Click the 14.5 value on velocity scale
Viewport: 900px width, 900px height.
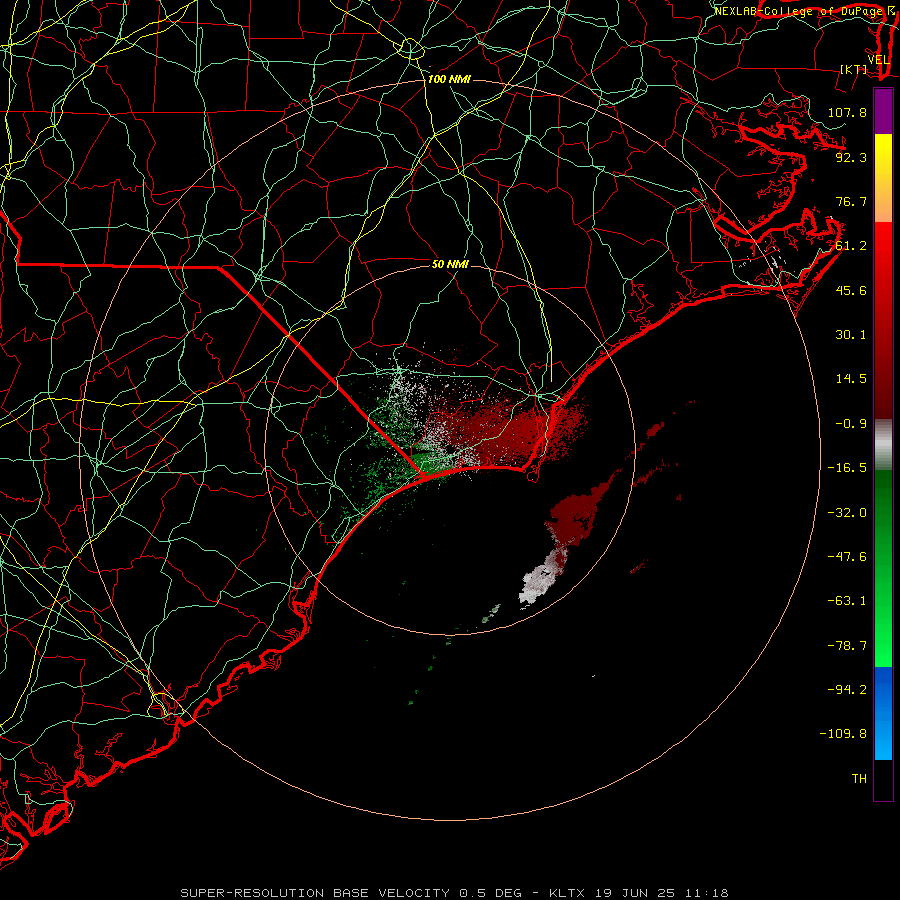tap(851, 379)
